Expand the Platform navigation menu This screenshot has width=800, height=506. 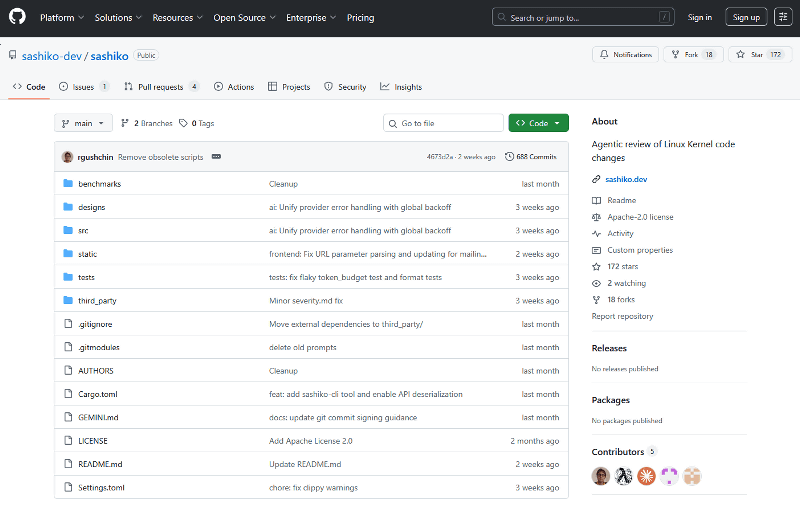coord(62,17)
